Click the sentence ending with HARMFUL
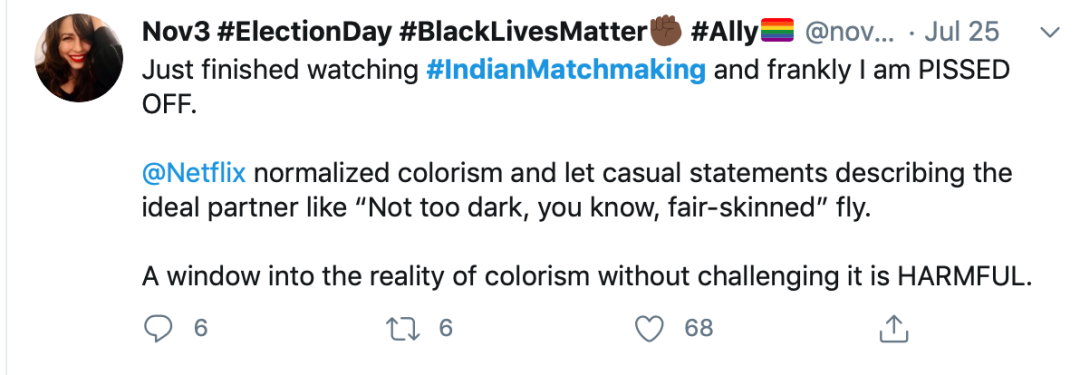1080x375 pixels. pyautogui.click(x=590, y=276)
